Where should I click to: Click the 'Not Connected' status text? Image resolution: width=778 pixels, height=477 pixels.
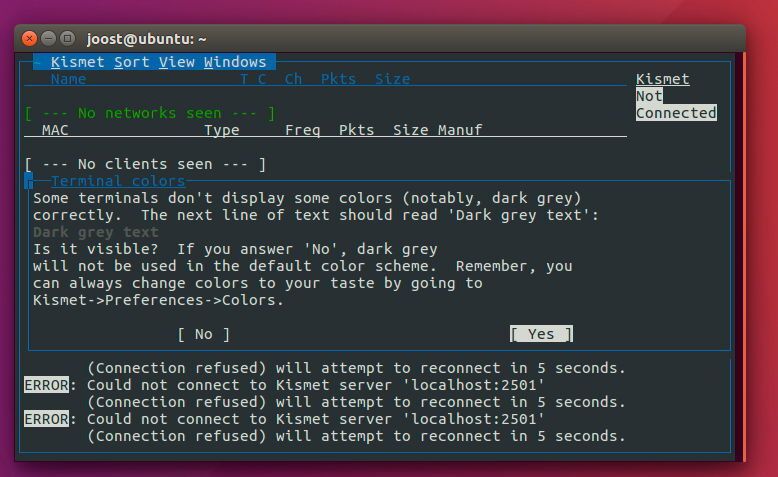click(x=676, y=104)
